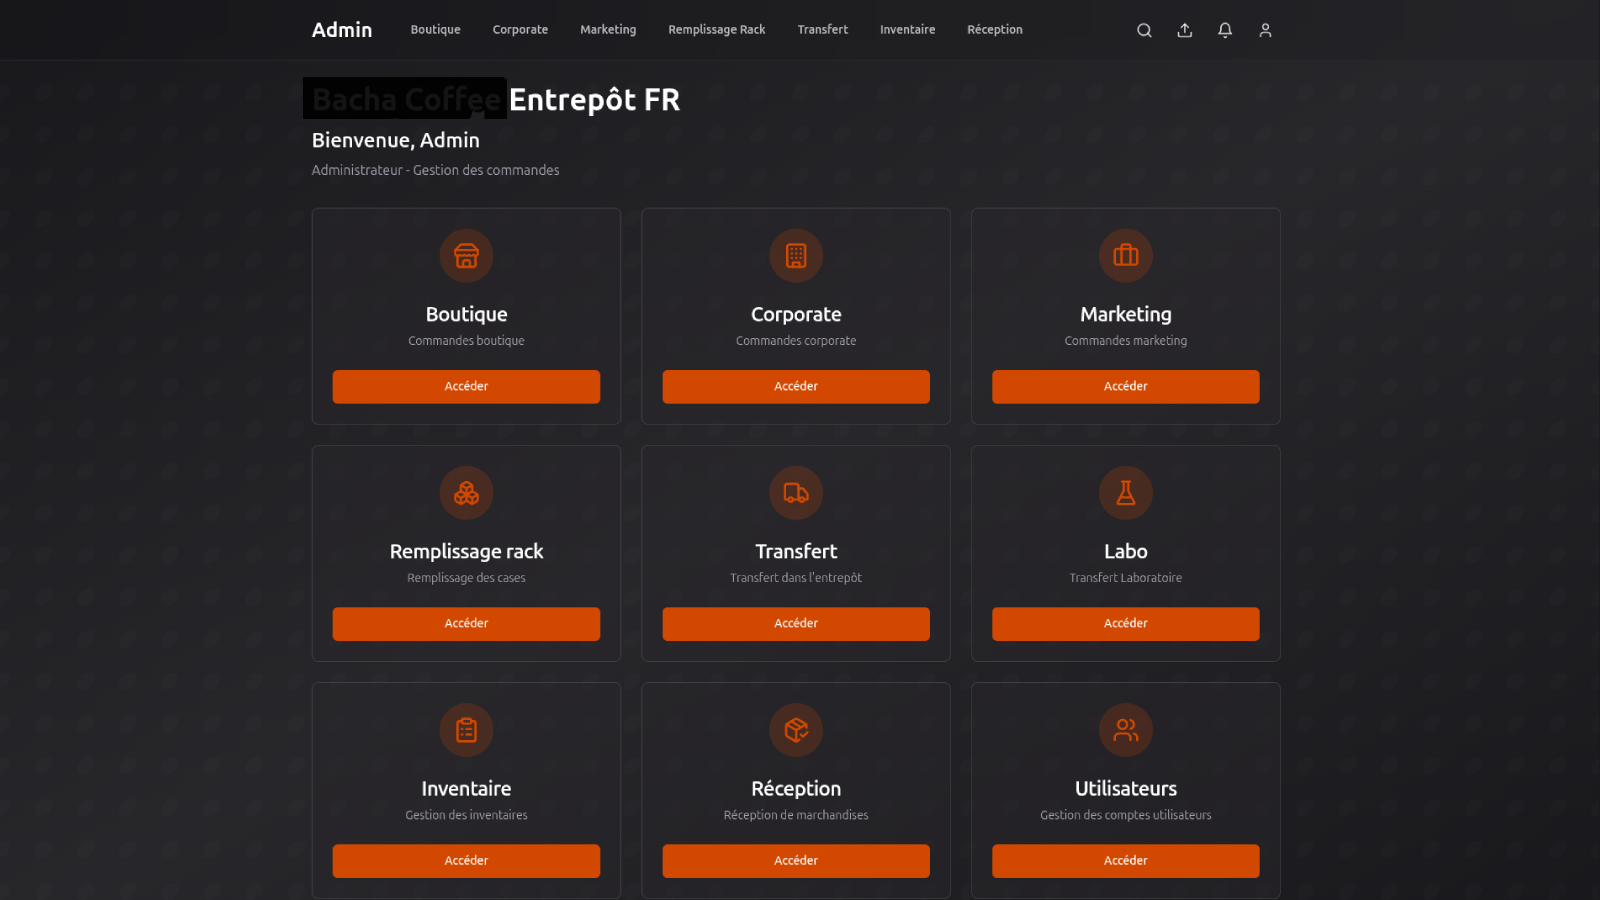Click the upload/export icon in header
1600x900 pixels.
(1184, 30)
